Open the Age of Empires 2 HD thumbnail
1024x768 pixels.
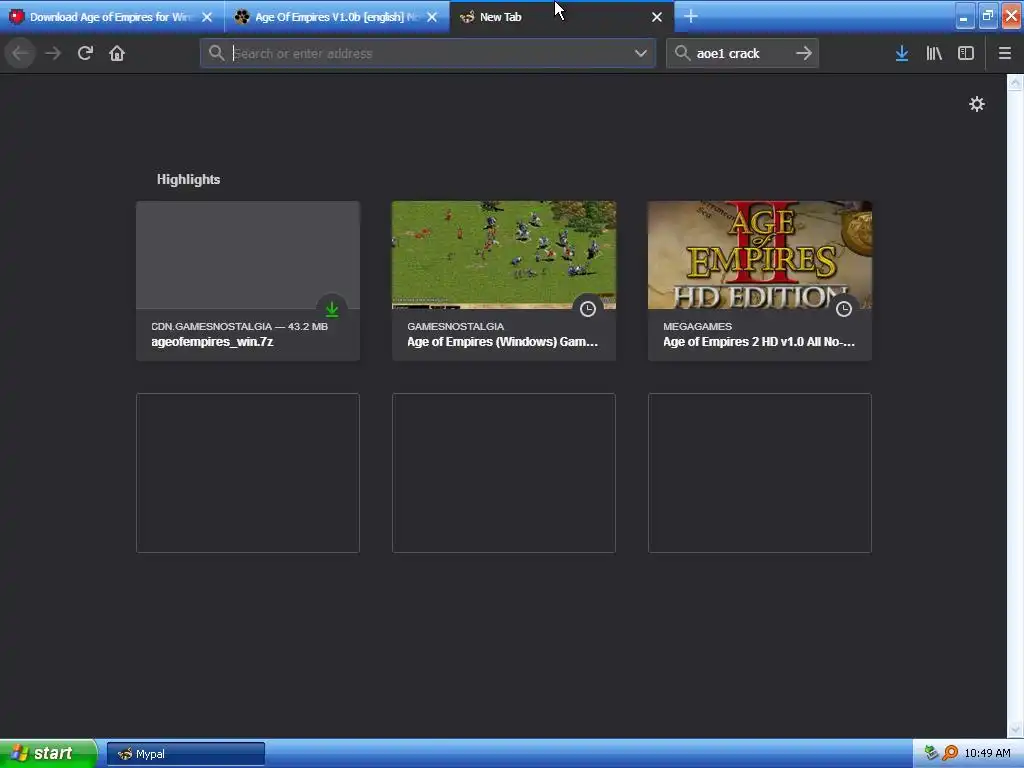pyautogui.click(x=760, y=255)
